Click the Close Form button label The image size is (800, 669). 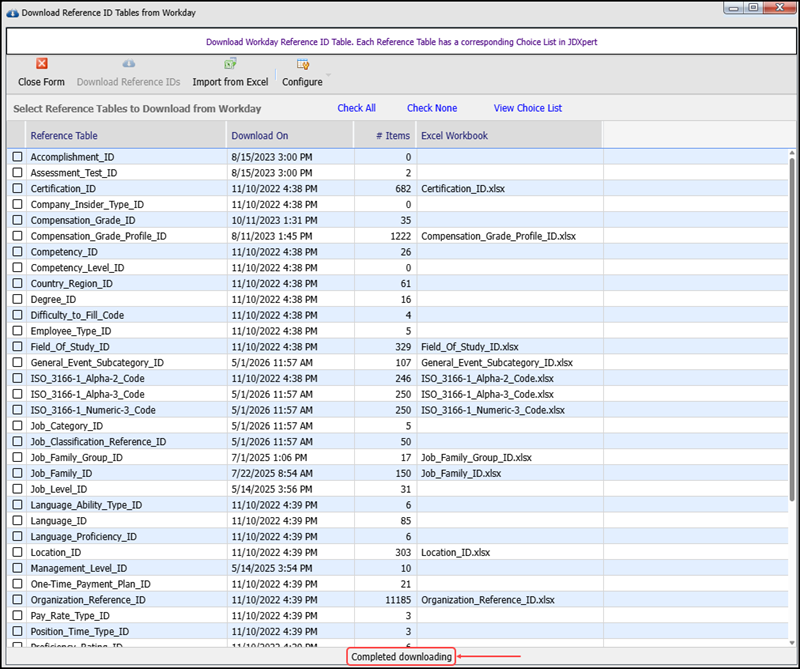41,82
